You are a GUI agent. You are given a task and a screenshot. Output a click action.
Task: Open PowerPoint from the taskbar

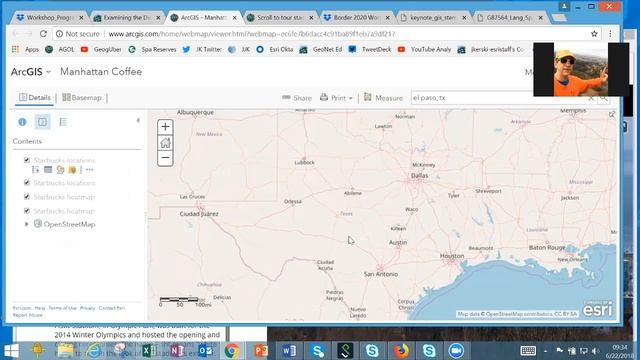click(260, 351)
